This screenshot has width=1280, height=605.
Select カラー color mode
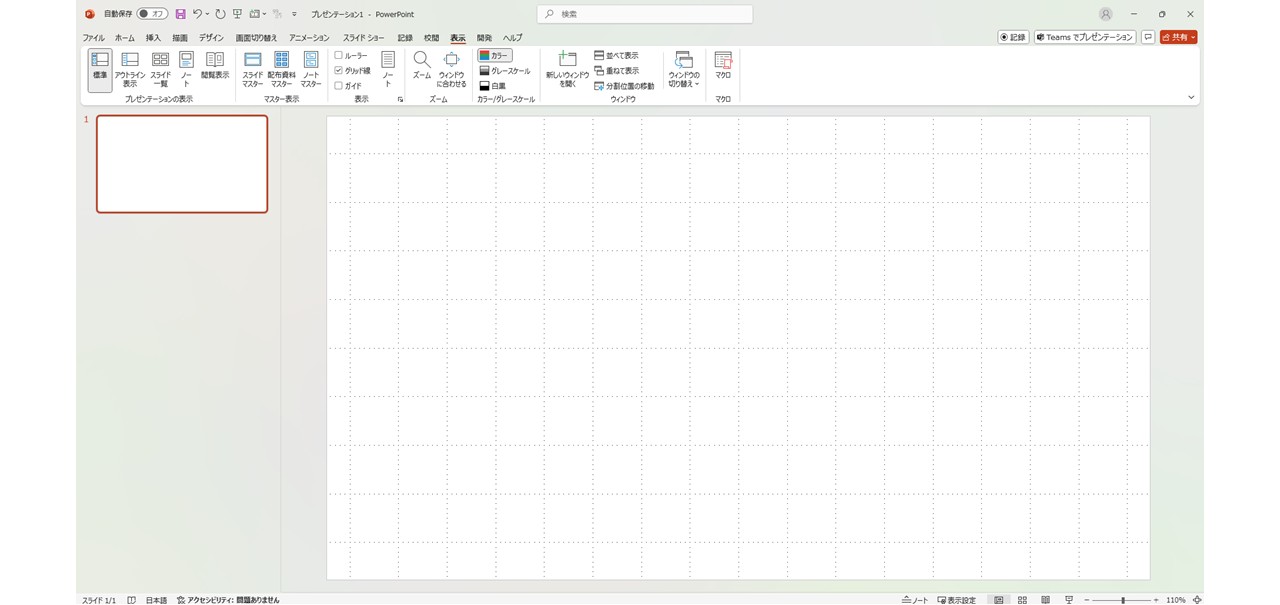[x=495, y=56]
